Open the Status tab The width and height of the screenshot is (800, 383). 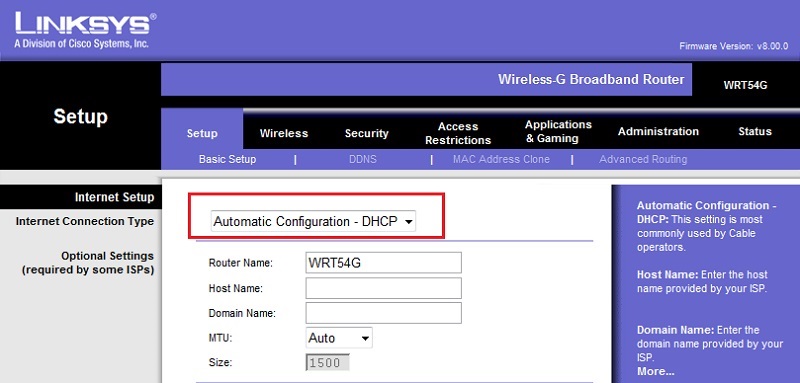[x=755, y=132]
